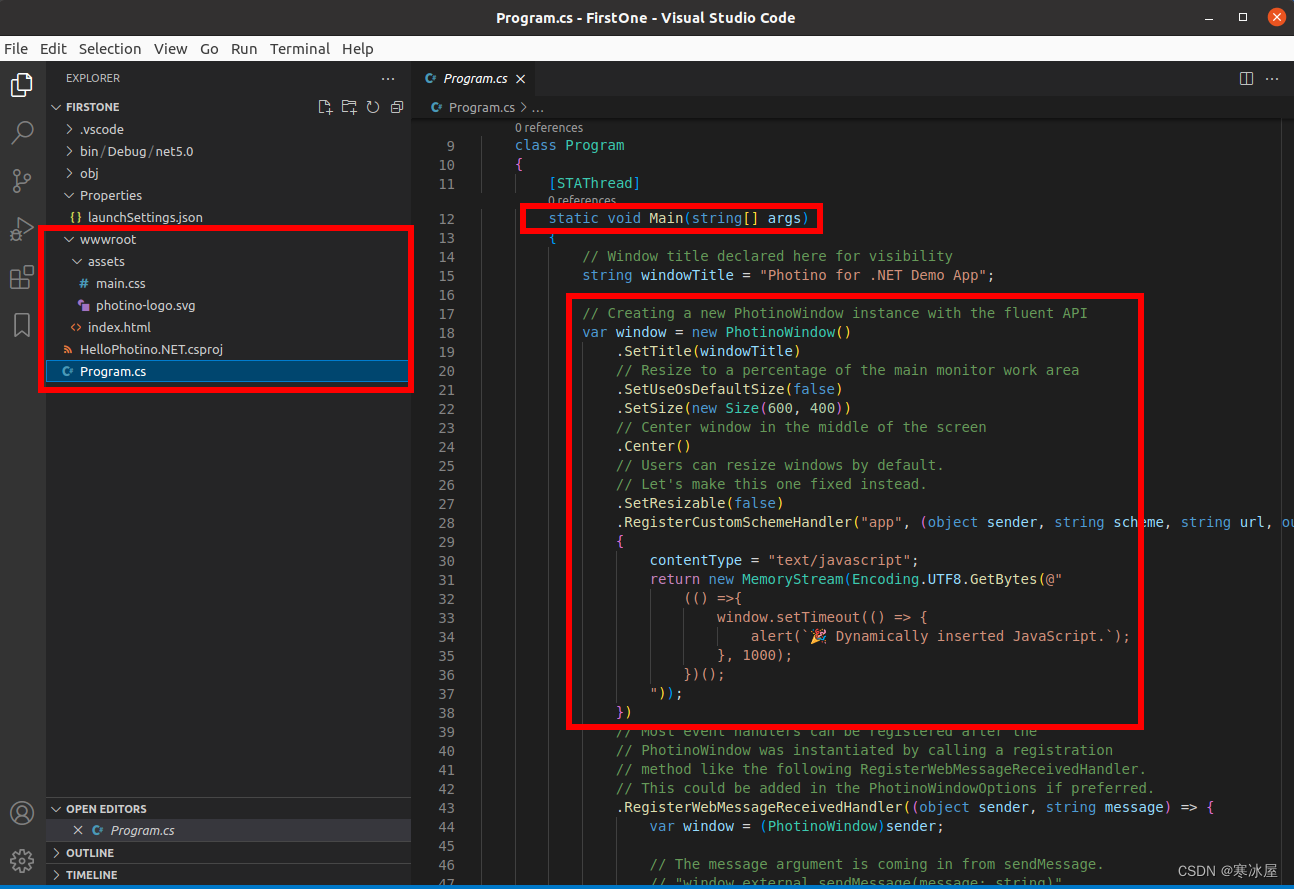Close the Program.cs editor tab

tap(521, 78)
